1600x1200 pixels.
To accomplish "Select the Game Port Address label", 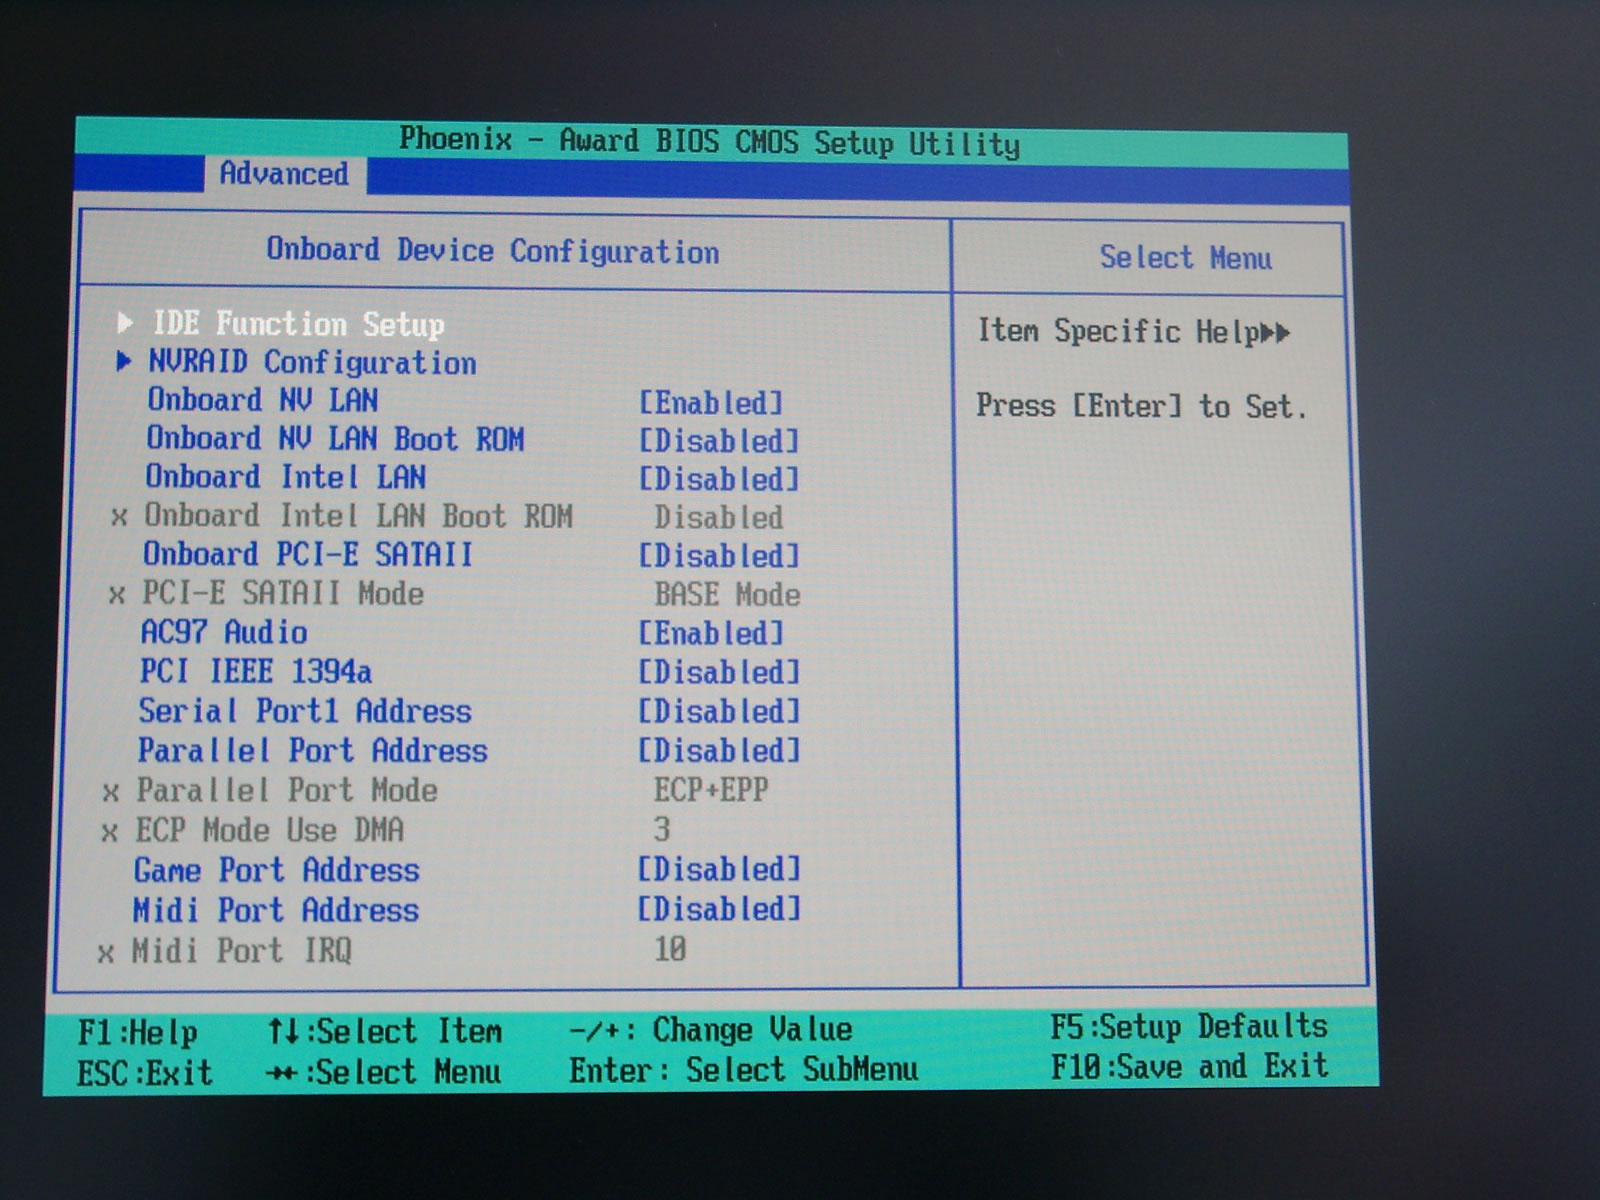I will click(277, 870).
